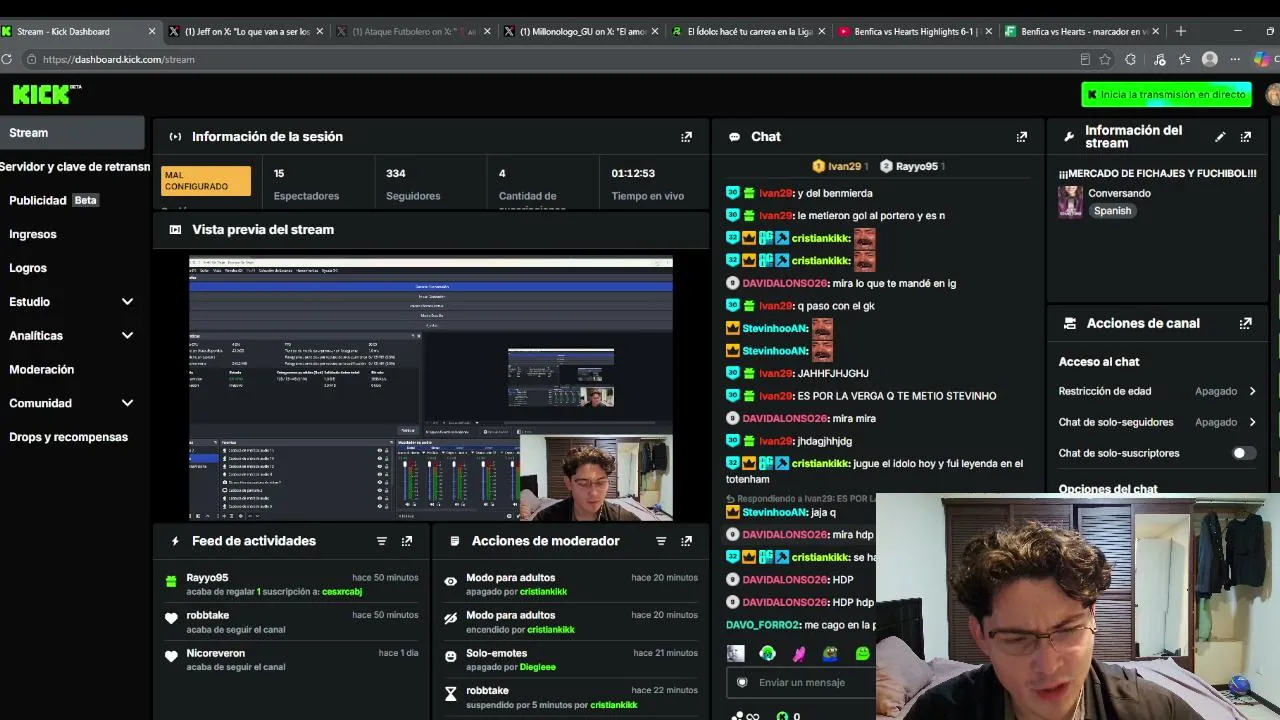The image size is (1280, 720).
Task: Click the green gift icon beside Rayyo95
Action: tap(171, 581)
